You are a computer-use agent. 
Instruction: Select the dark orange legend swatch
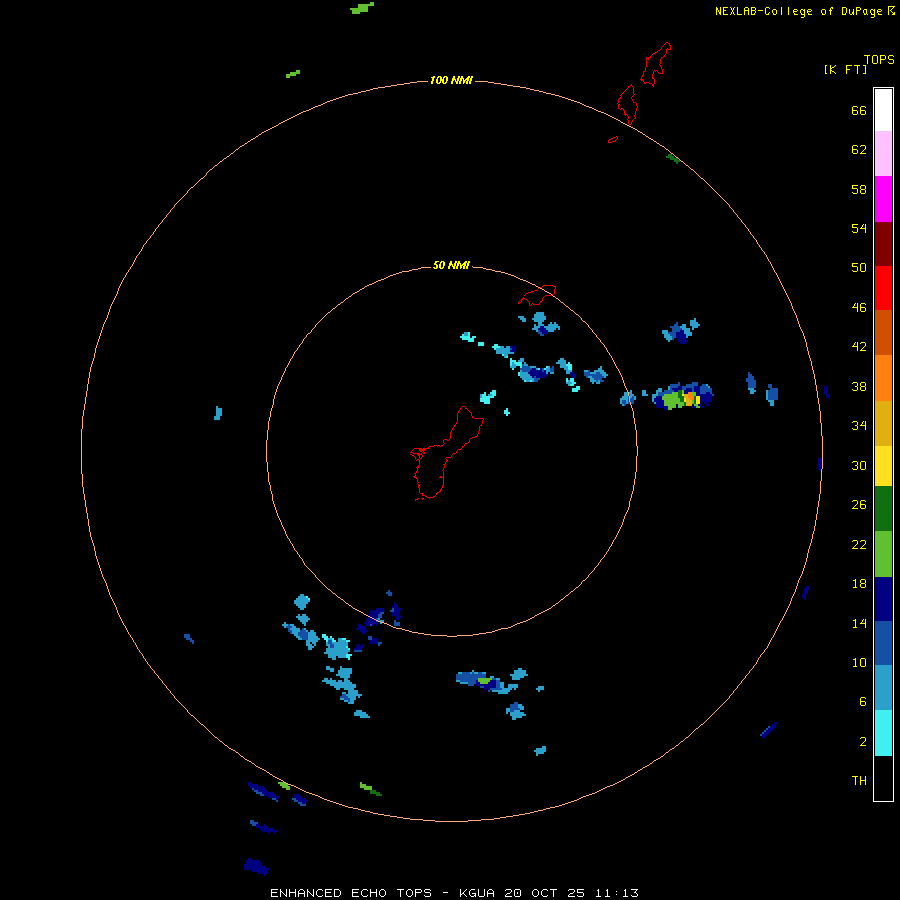pyautogui.click(x=883, y=333)
